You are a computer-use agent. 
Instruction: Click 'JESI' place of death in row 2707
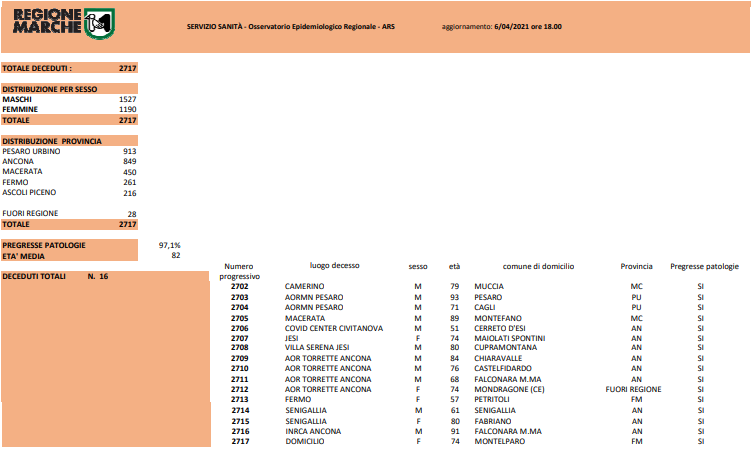click(x=291, y=339)
